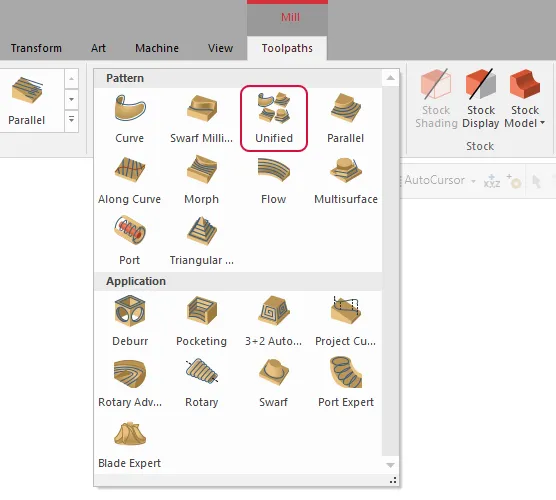Viewport: 556px width, 500px height.
Task: Select the Multisurface toolpath icon
Action: [x=346, y=179]
